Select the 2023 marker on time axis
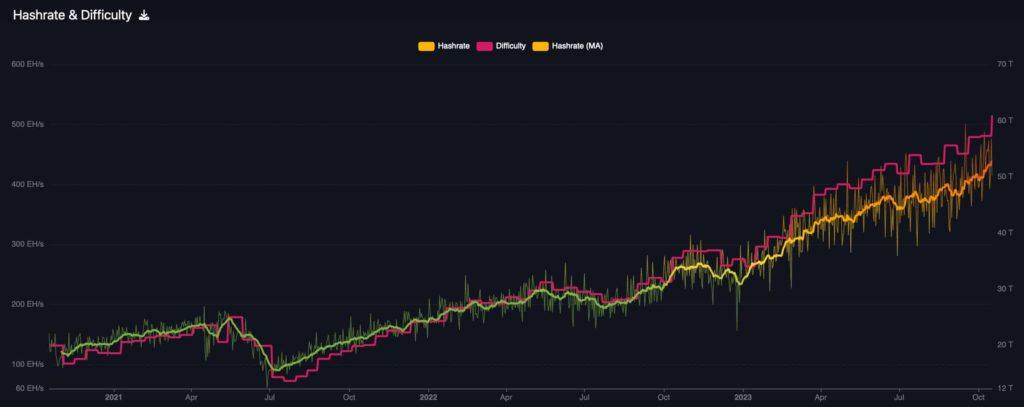The image size is (1024, 407). [x=743, y=397]
